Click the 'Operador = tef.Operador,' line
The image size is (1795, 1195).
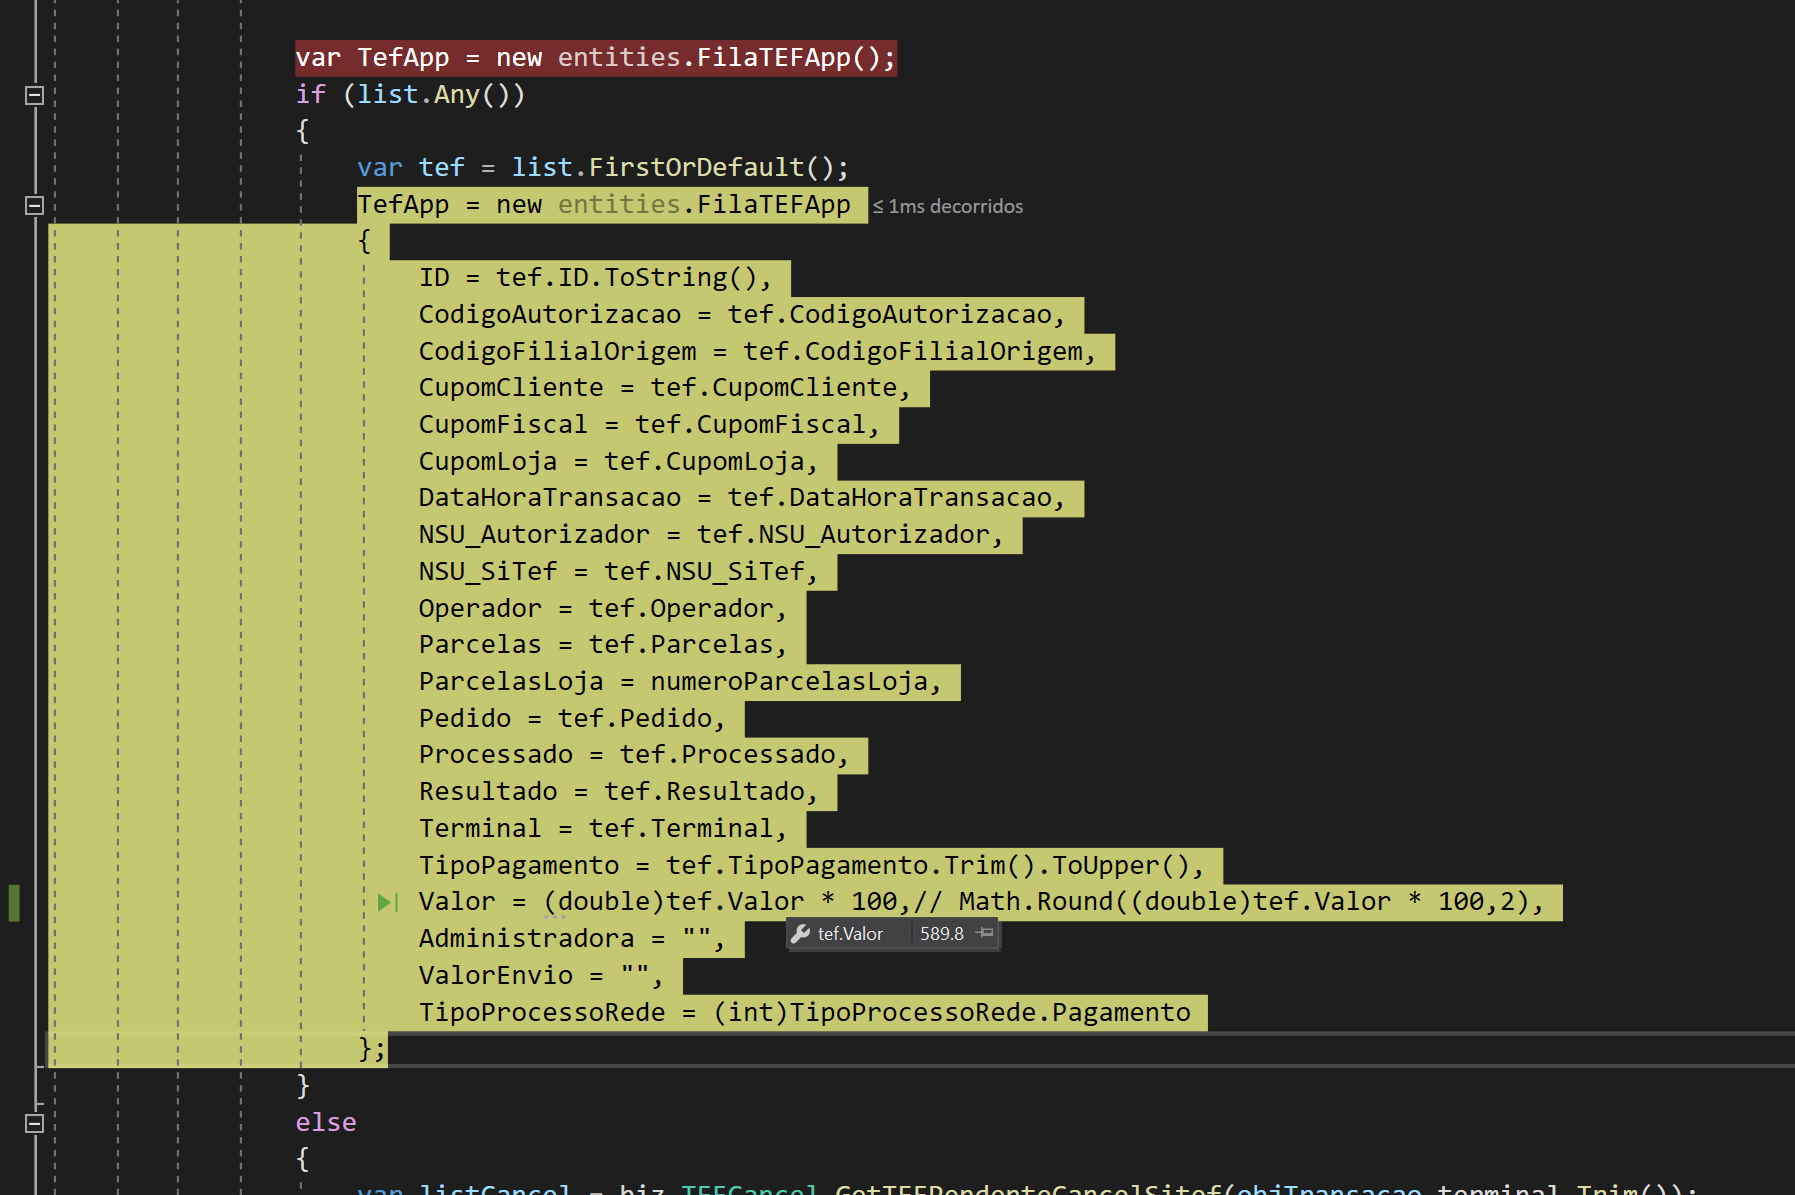604,609
